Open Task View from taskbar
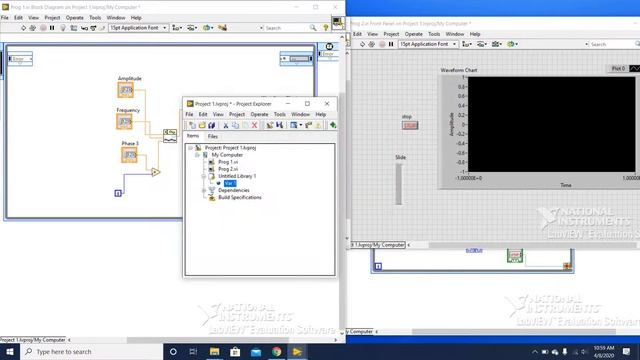 (193, 351)
